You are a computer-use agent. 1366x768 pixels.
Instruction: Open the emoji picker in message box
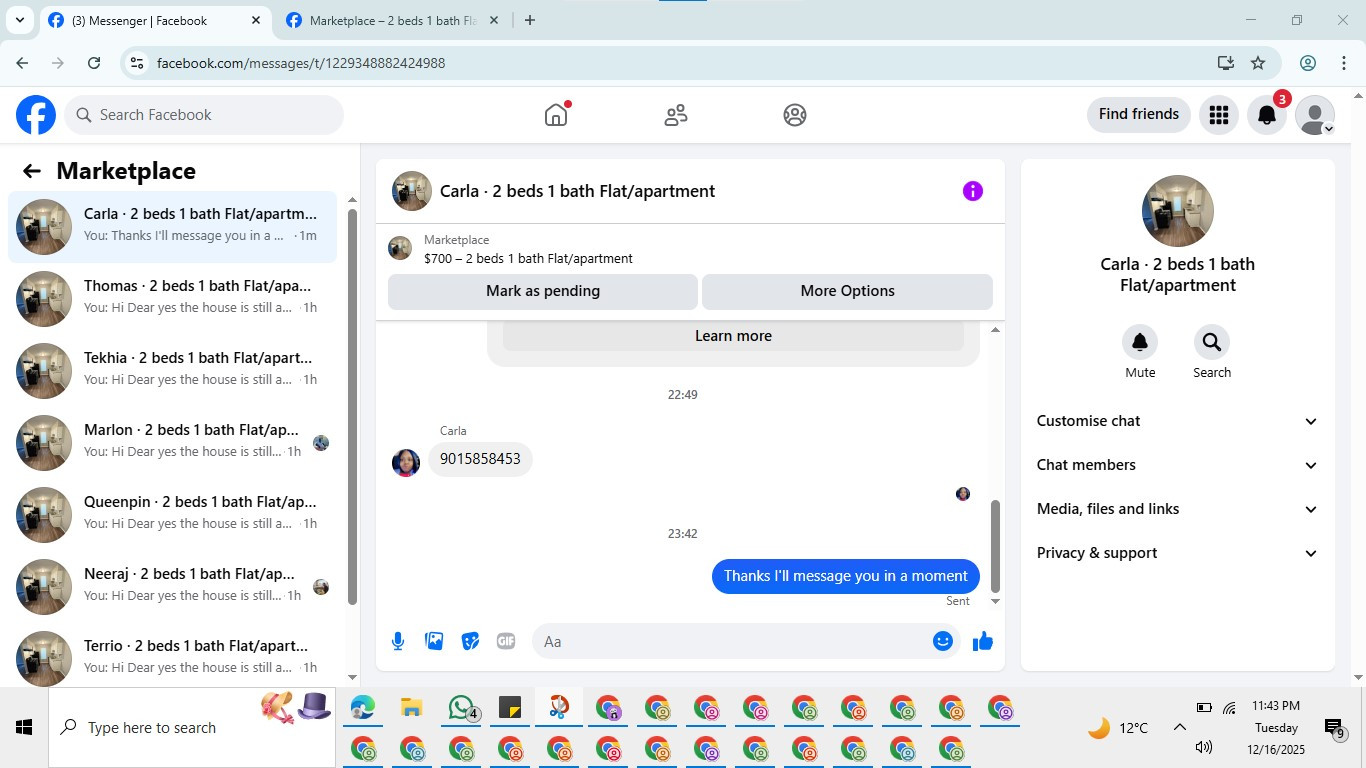pyautogui.click(x=943, y=641)
